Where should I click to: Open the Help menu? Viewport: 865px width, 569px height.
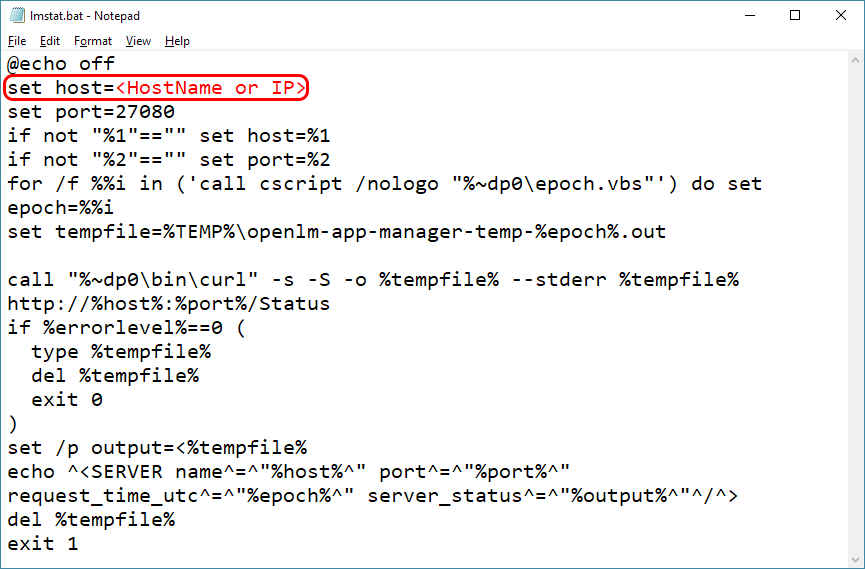click(x=177, y=41)
